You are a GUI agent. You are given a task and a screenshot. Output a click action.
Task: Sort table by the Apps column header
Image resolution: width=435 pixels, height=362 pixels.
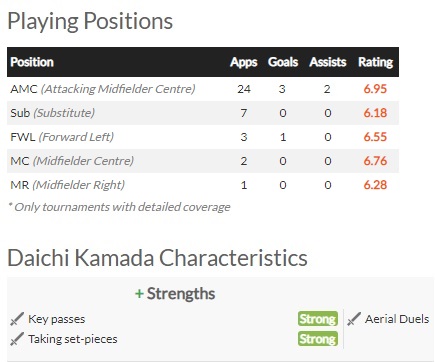244,62
